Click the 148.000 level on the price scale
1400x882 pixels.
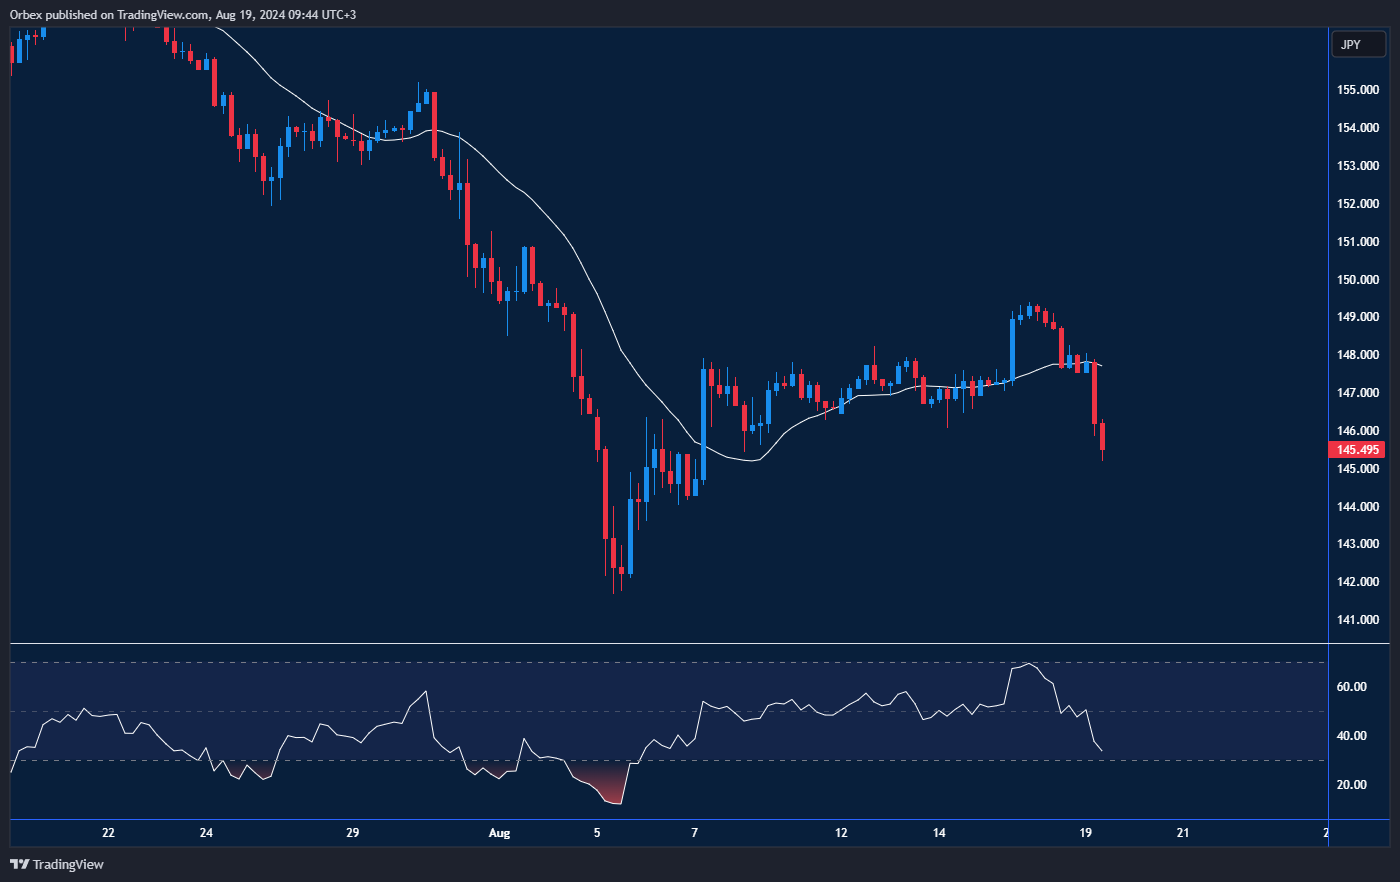[1358, 355]
